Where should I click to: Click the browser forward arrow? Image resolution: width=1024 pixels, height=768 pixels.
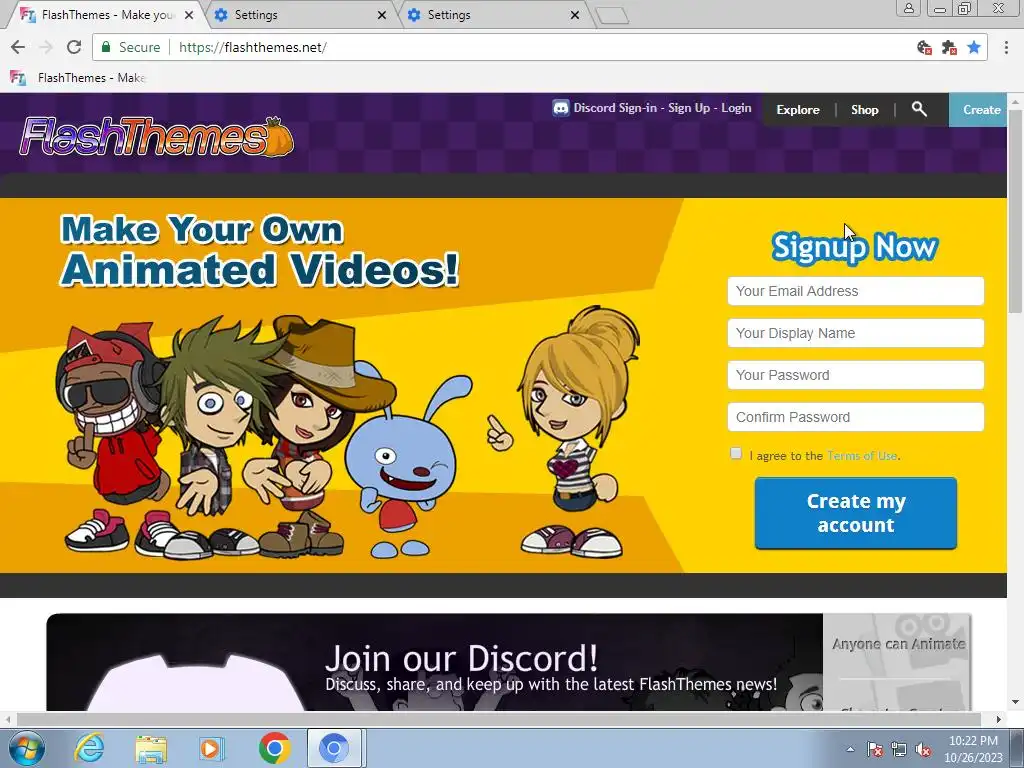(x=46, y=47)
